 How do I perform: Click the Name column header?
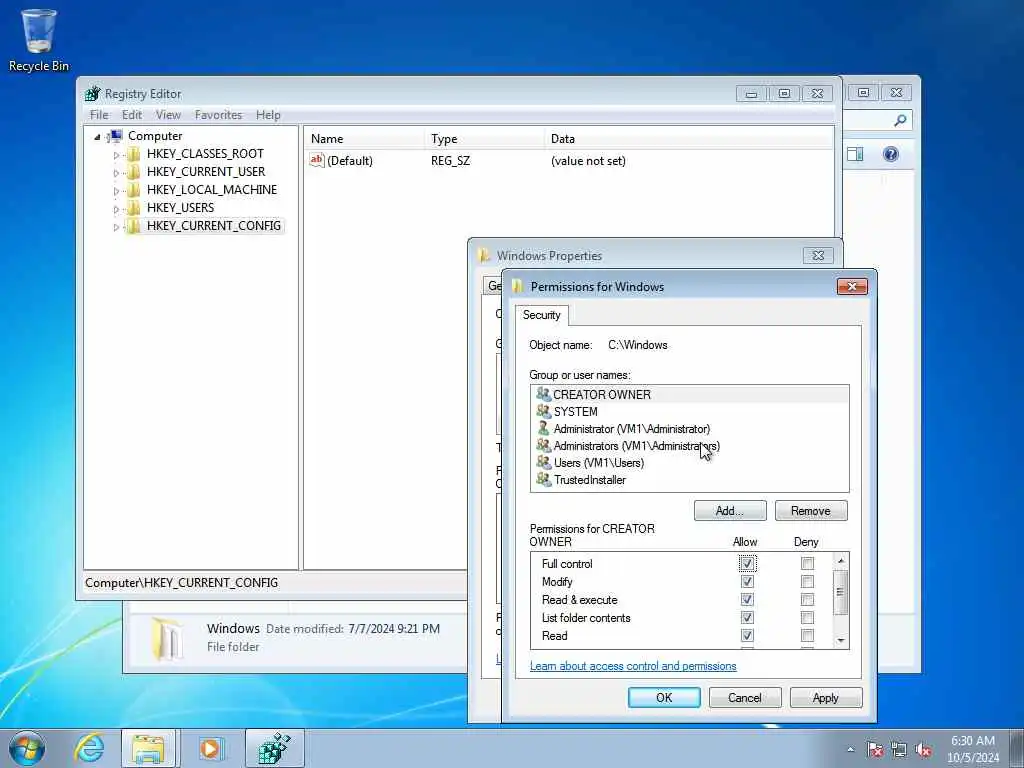click(x=364, y=138)
